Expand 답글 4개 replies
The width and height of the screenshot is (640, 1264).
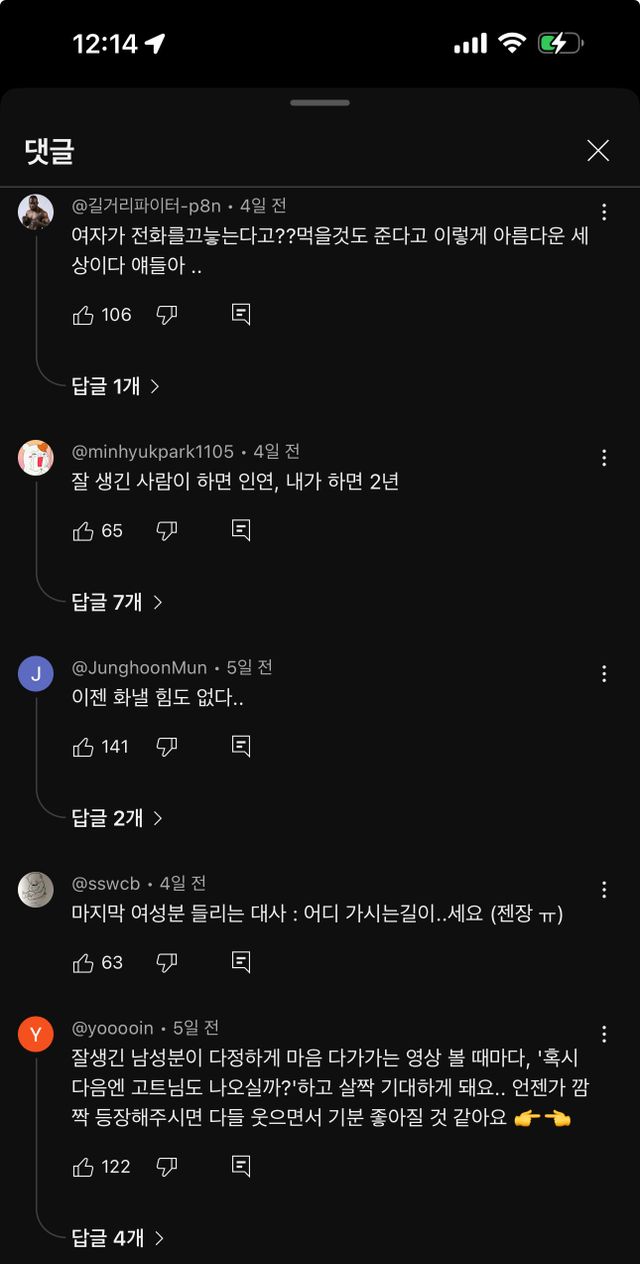[x=116, y=1238]
